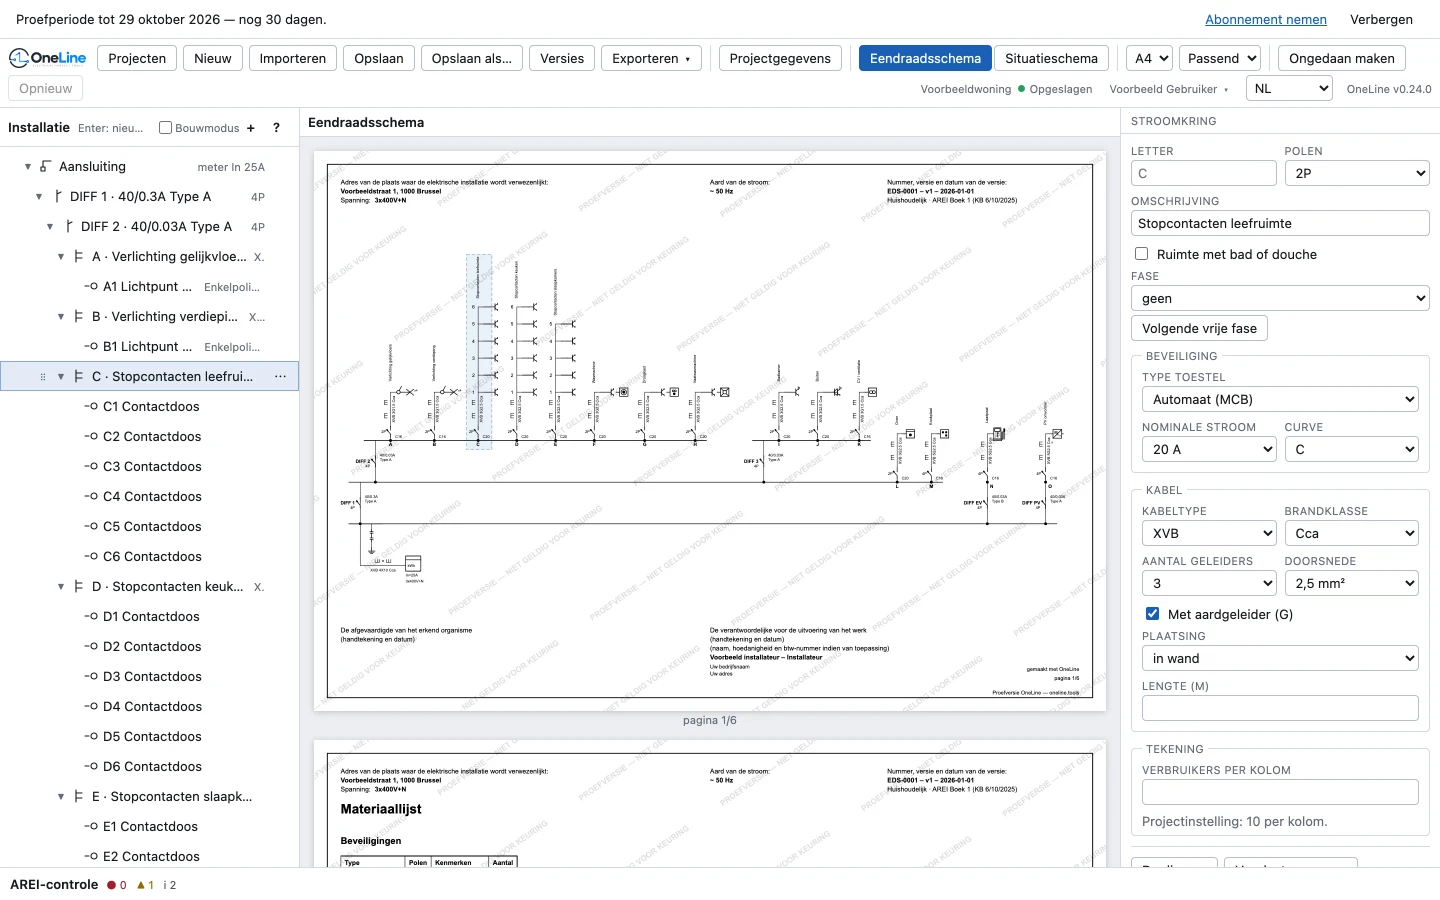
Task: Click the yellow warning triangle indicator
Action: tap(145, 885)
